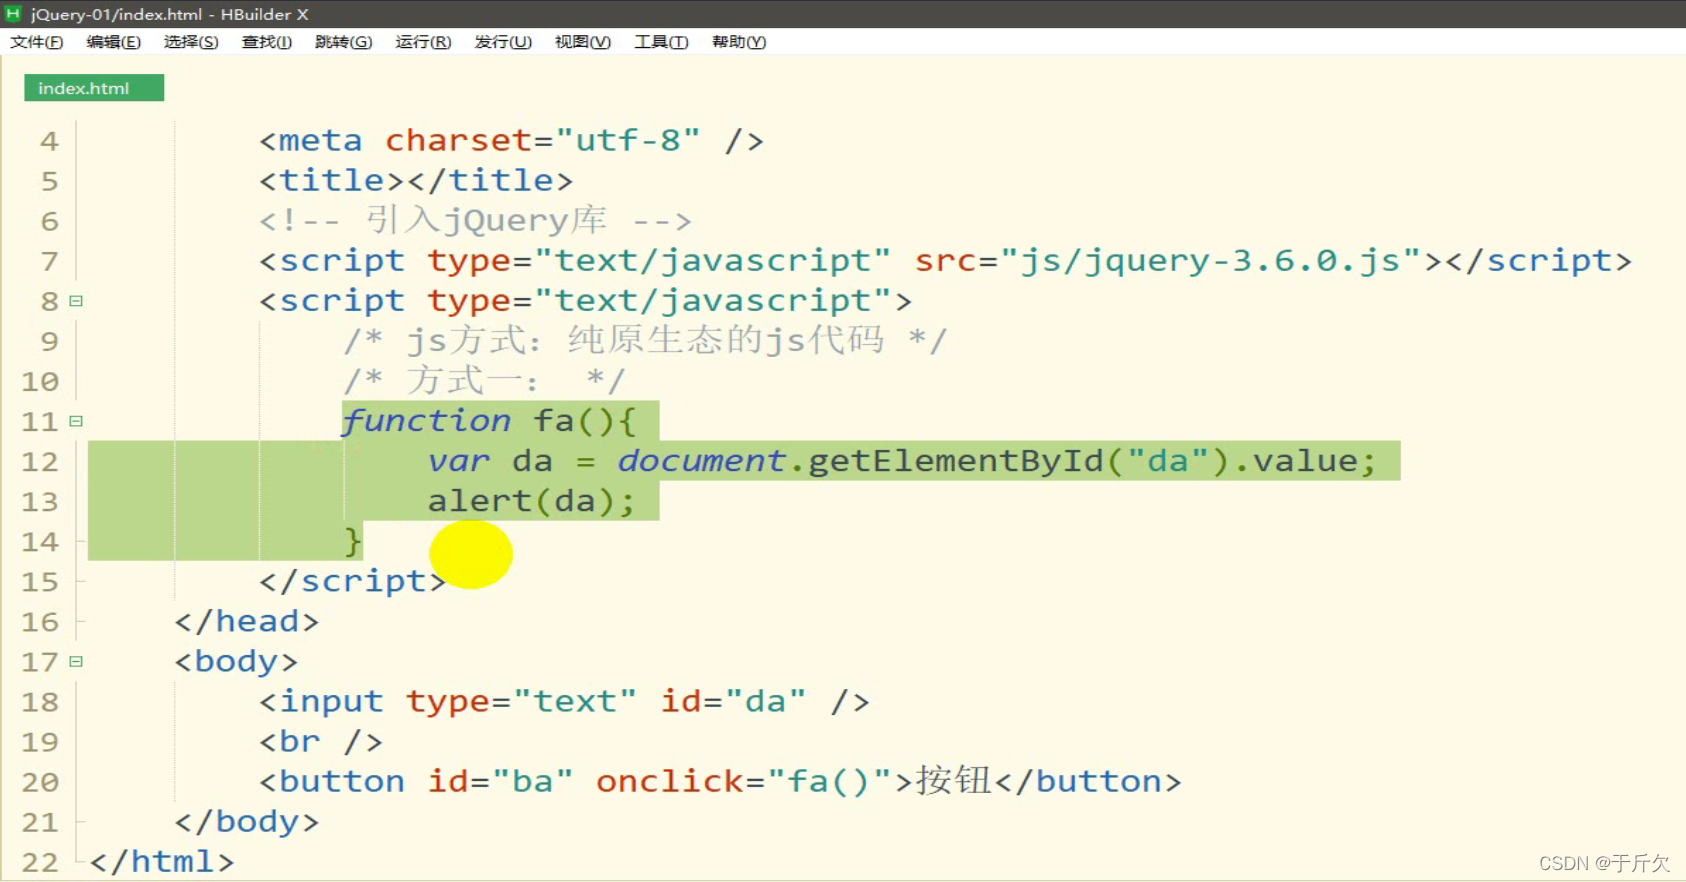Collapse the script block at line 8
Image resolution: width=1686 pixels, height=882 pixels.
tap(76, 301)
